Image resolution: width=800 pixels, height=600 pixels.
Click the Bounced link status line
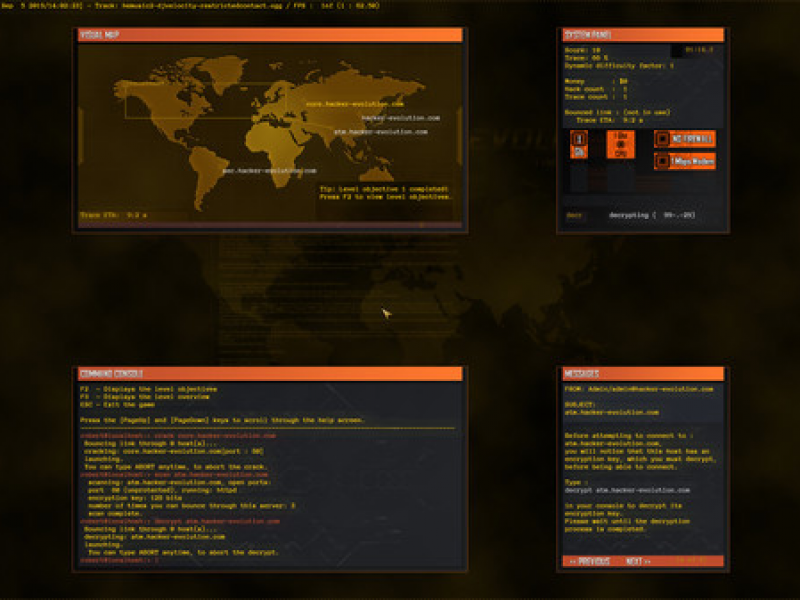click(x=617, y=112)
